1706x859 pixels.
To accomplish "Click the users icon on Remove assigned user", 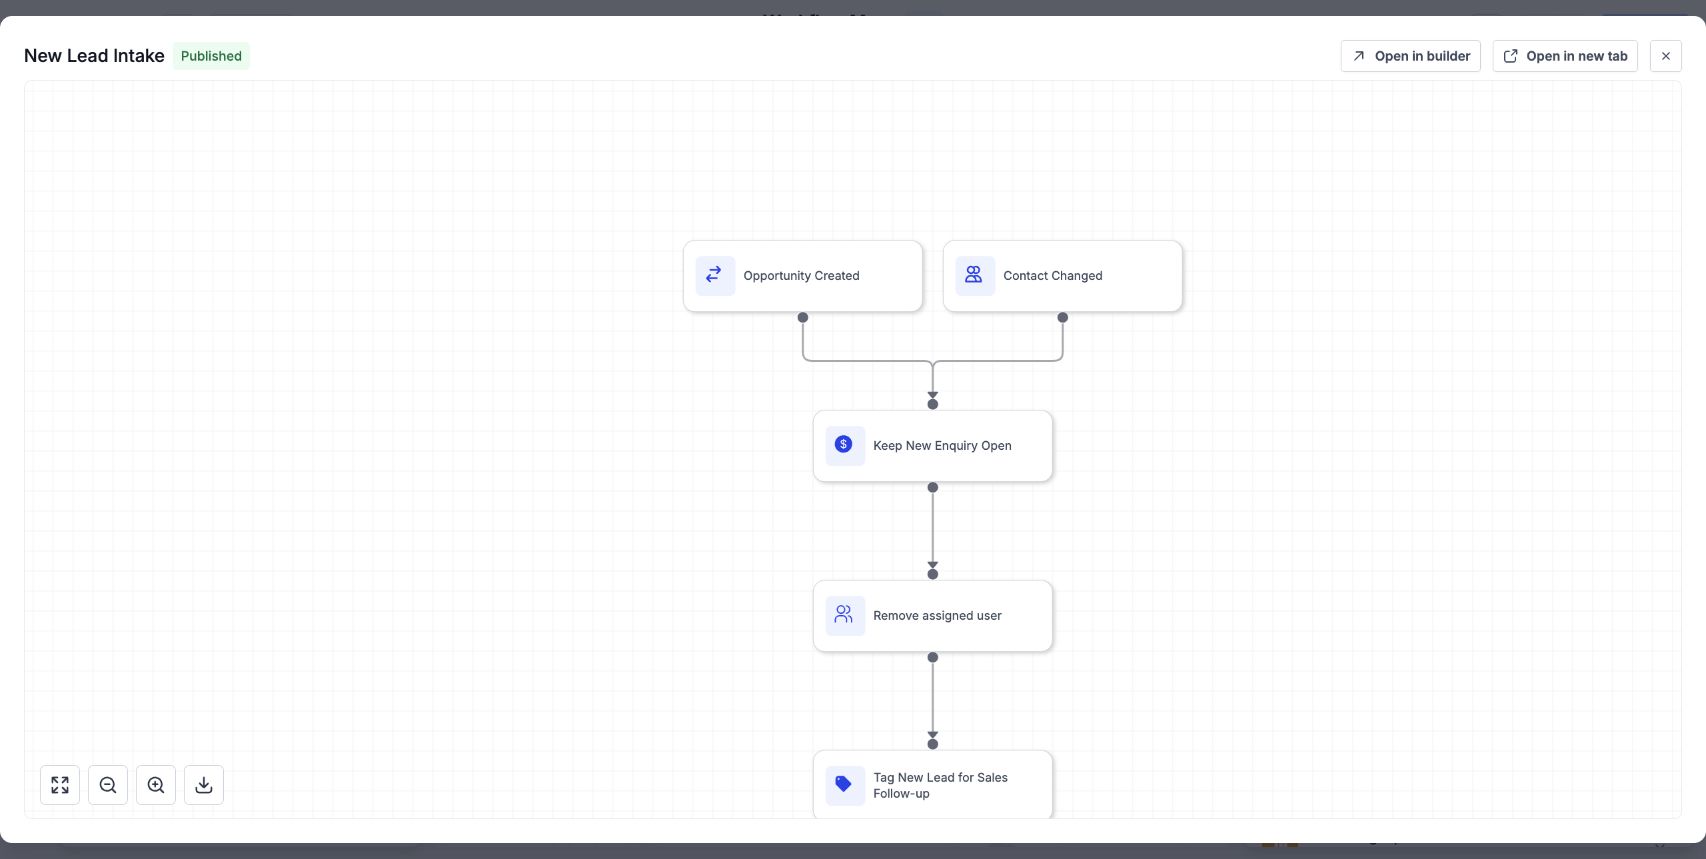I will pyautogui.click(x=845, y=615).
